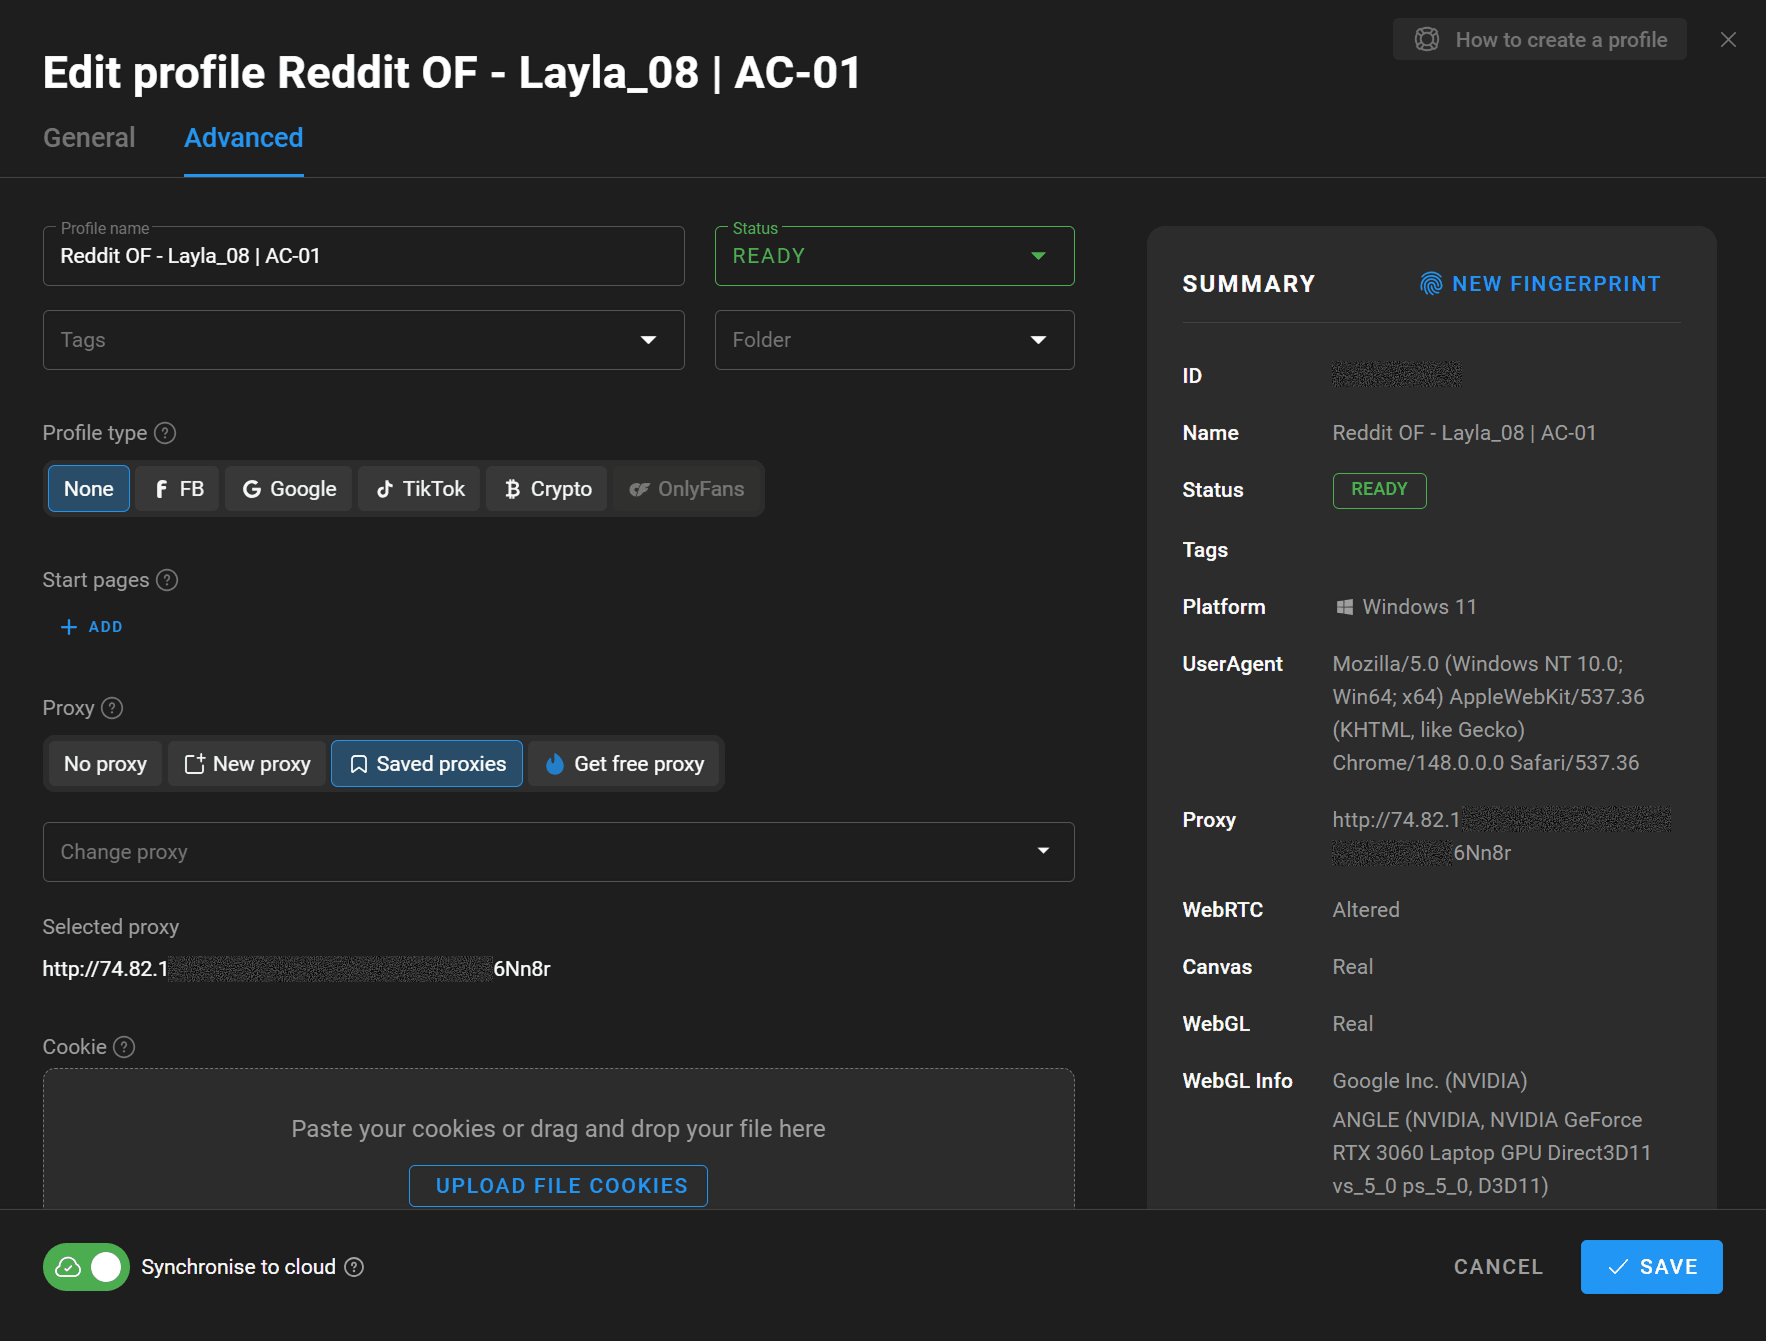This screenshot has height=1341, width=1766.
Task: Expand the Folder dropdown
Action: click(894, 340)
